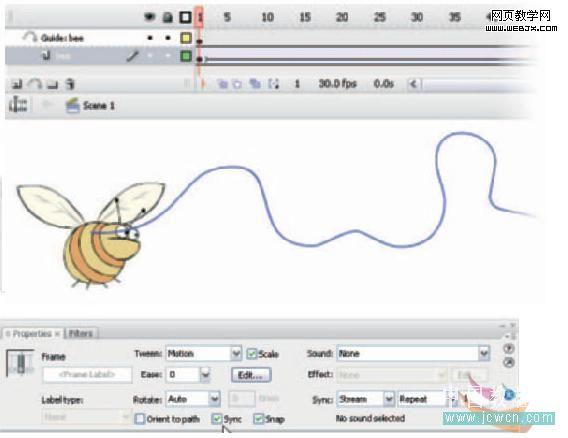Close the Properties tab
Screen dimensions: 568x438
click(x=57, y=334)
